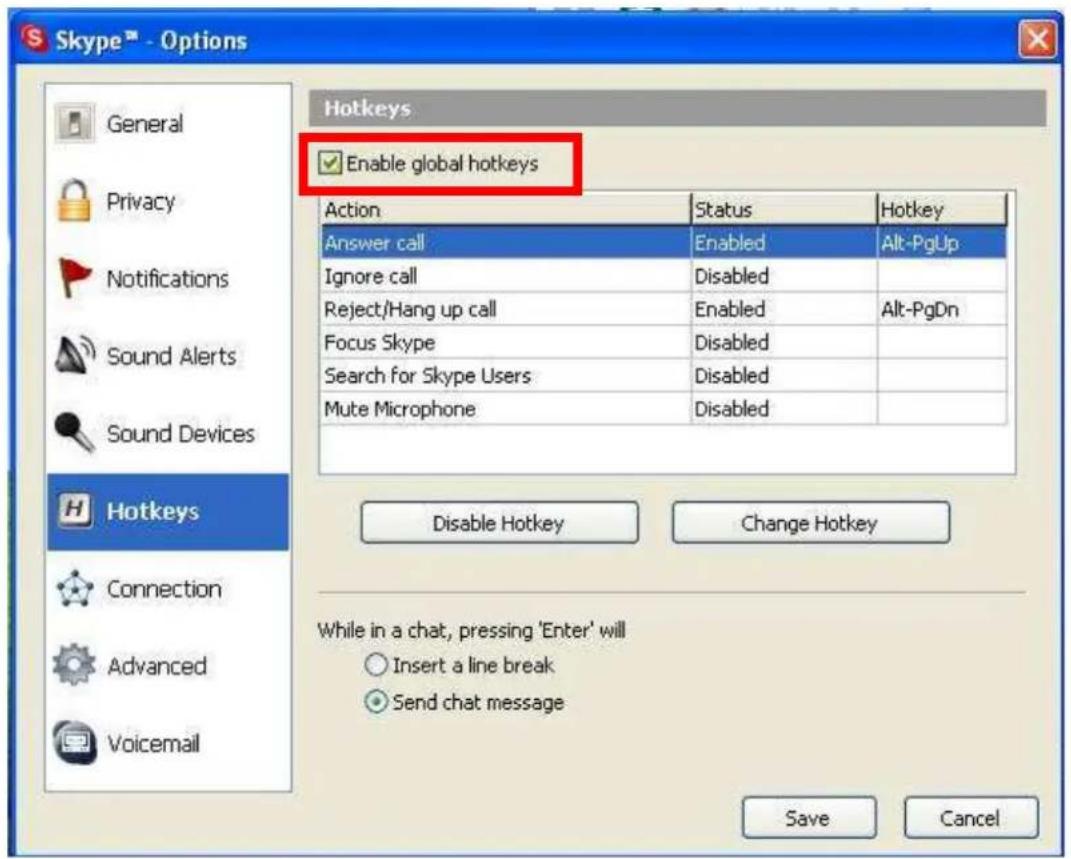This screenshot has height=859, width=1071.
Task: Go to Sound Alerts section
Action: pos(168,356)
